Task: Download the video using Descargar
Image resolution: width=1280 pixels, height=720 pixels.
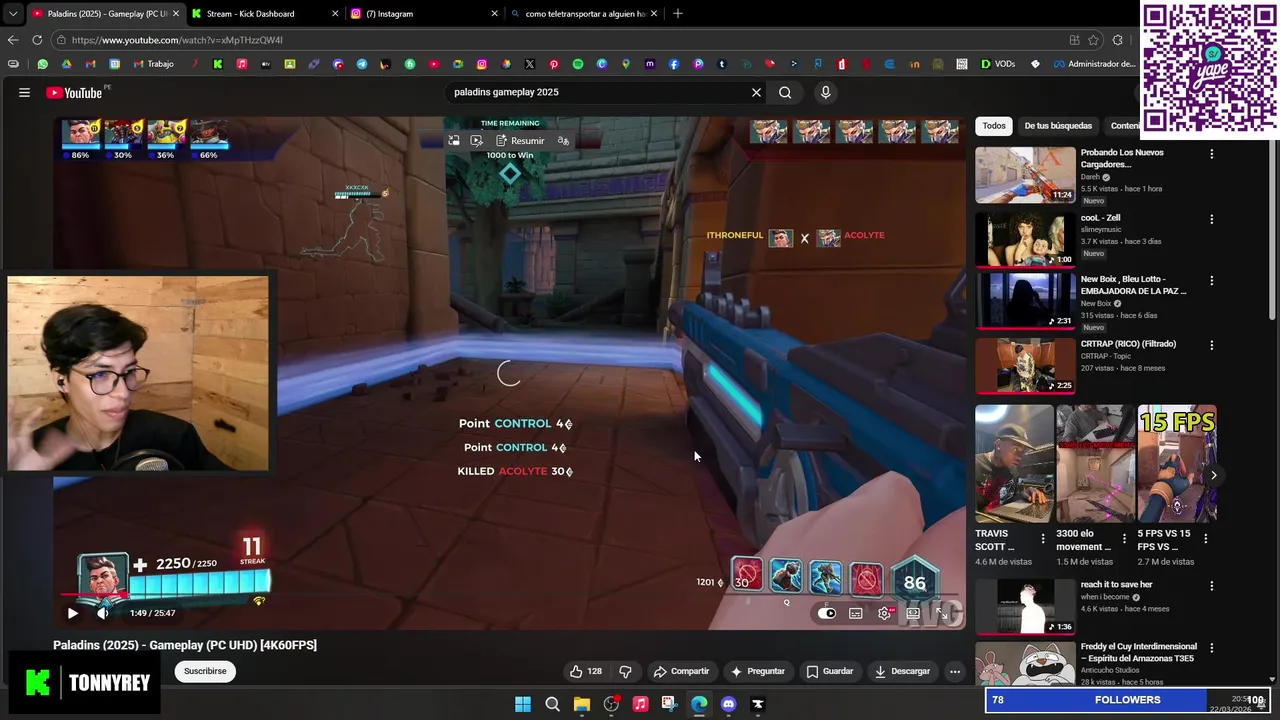Action: point(902,671)
